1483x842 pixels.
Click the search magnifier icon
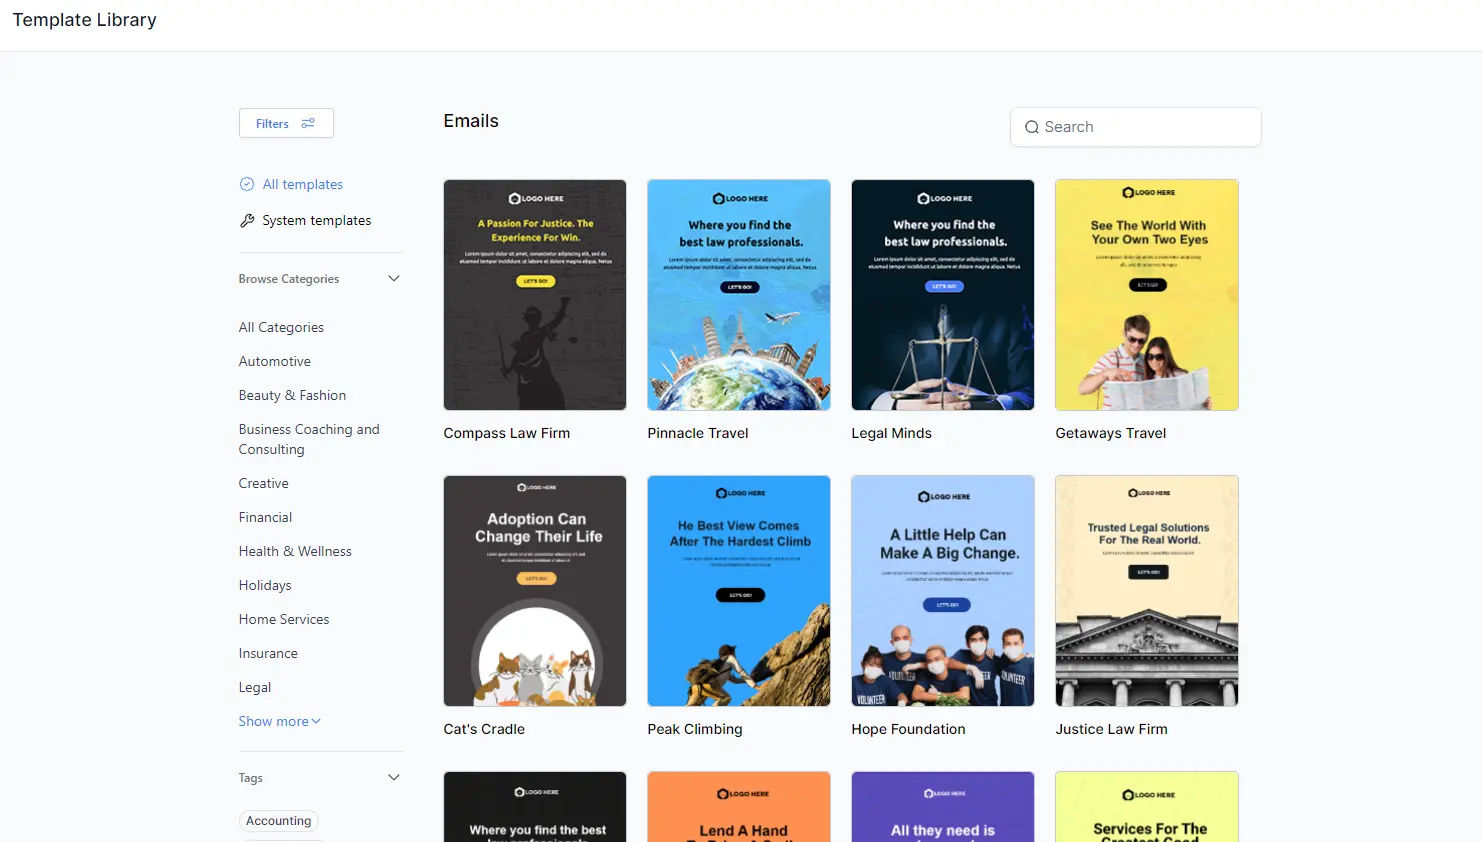(1032, 127)
